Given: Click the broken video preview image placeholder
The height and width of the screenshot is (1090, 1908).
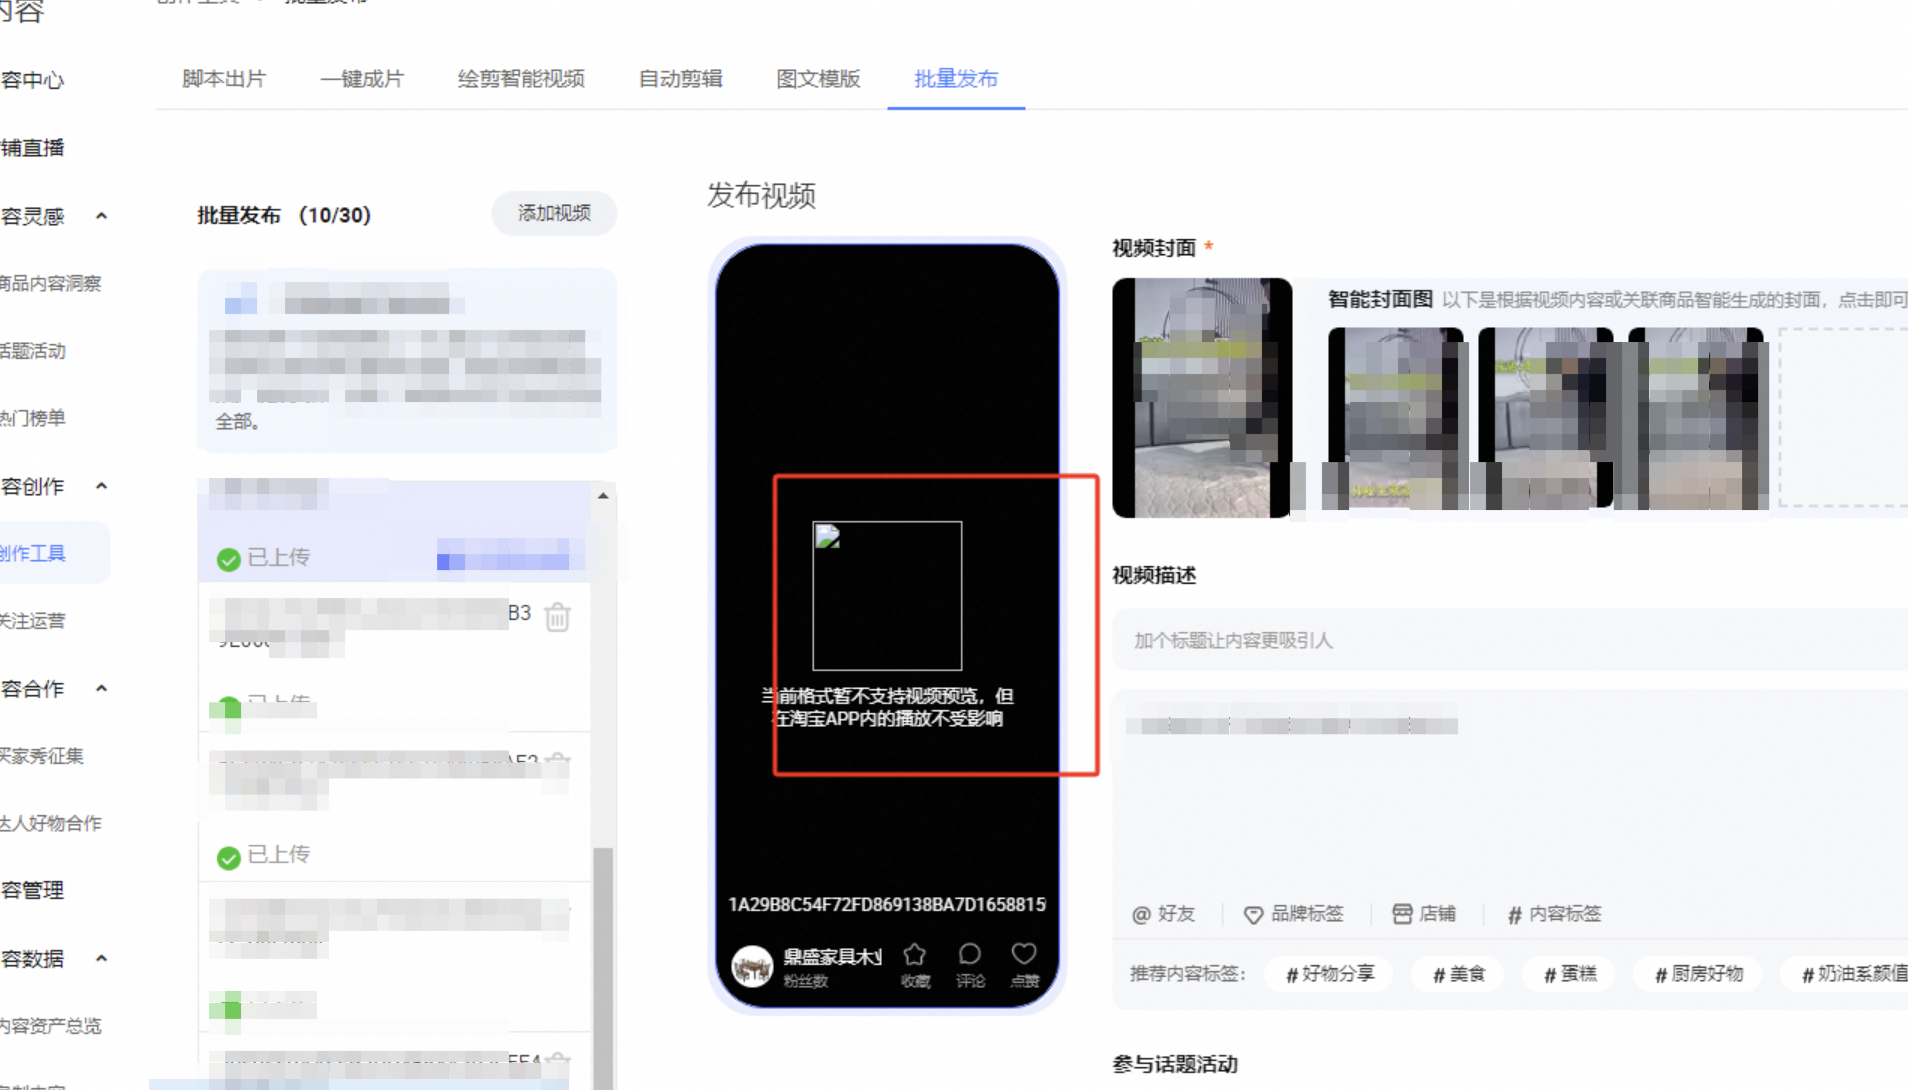Looking at the screenshot, I should 887,596.
